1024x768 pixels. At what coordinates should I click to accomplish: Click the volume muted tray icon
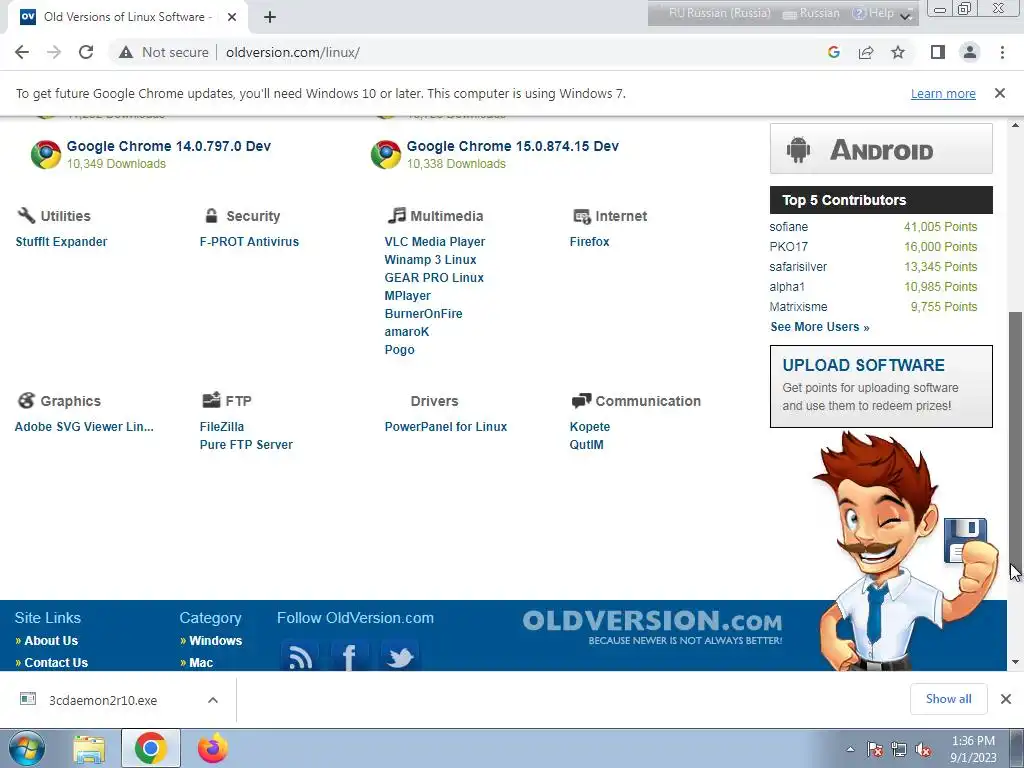(x=923, y=750)
